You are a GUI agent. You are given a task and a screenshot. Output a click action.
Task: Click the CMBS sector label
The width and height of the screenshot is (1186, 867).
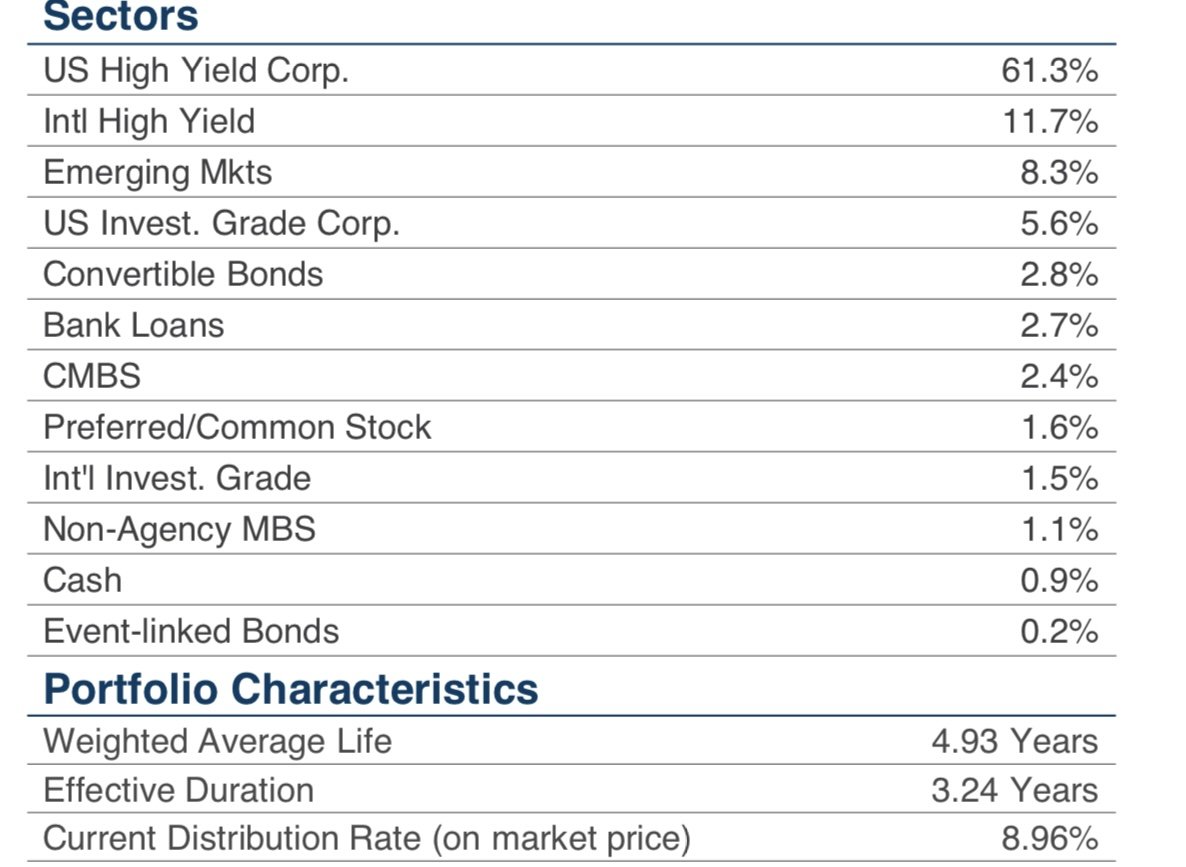coord(92,376)
